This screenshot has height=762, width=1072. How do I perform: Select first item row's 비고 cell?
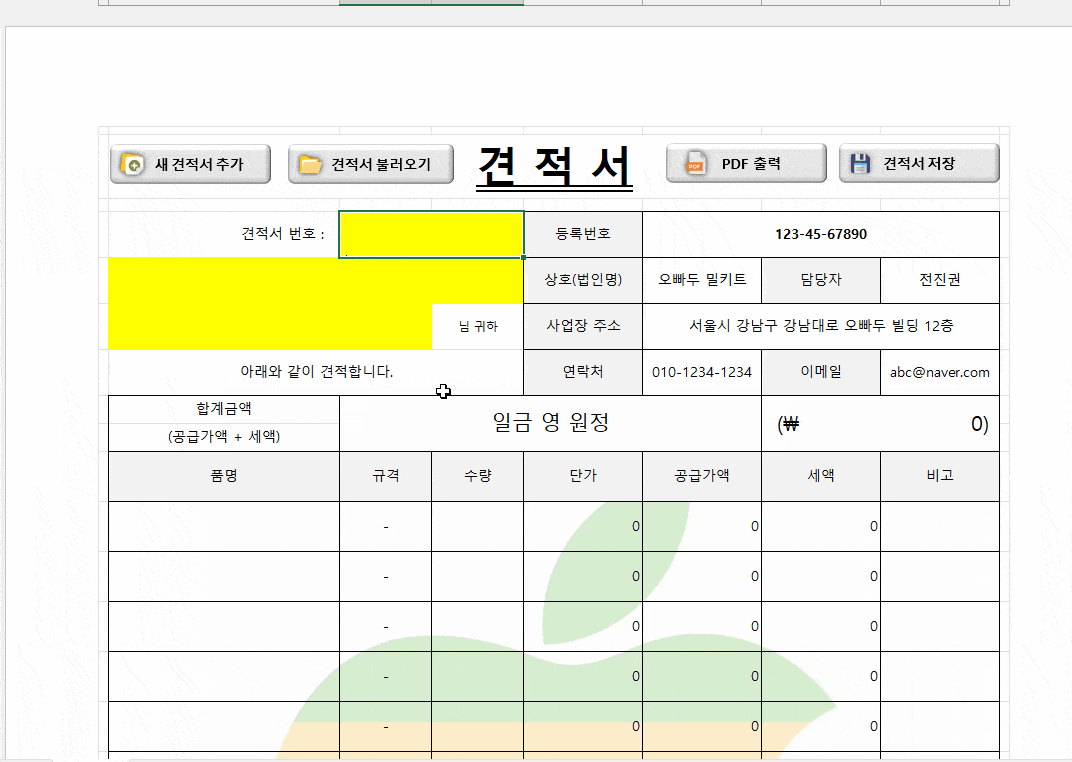pos(940,527)
